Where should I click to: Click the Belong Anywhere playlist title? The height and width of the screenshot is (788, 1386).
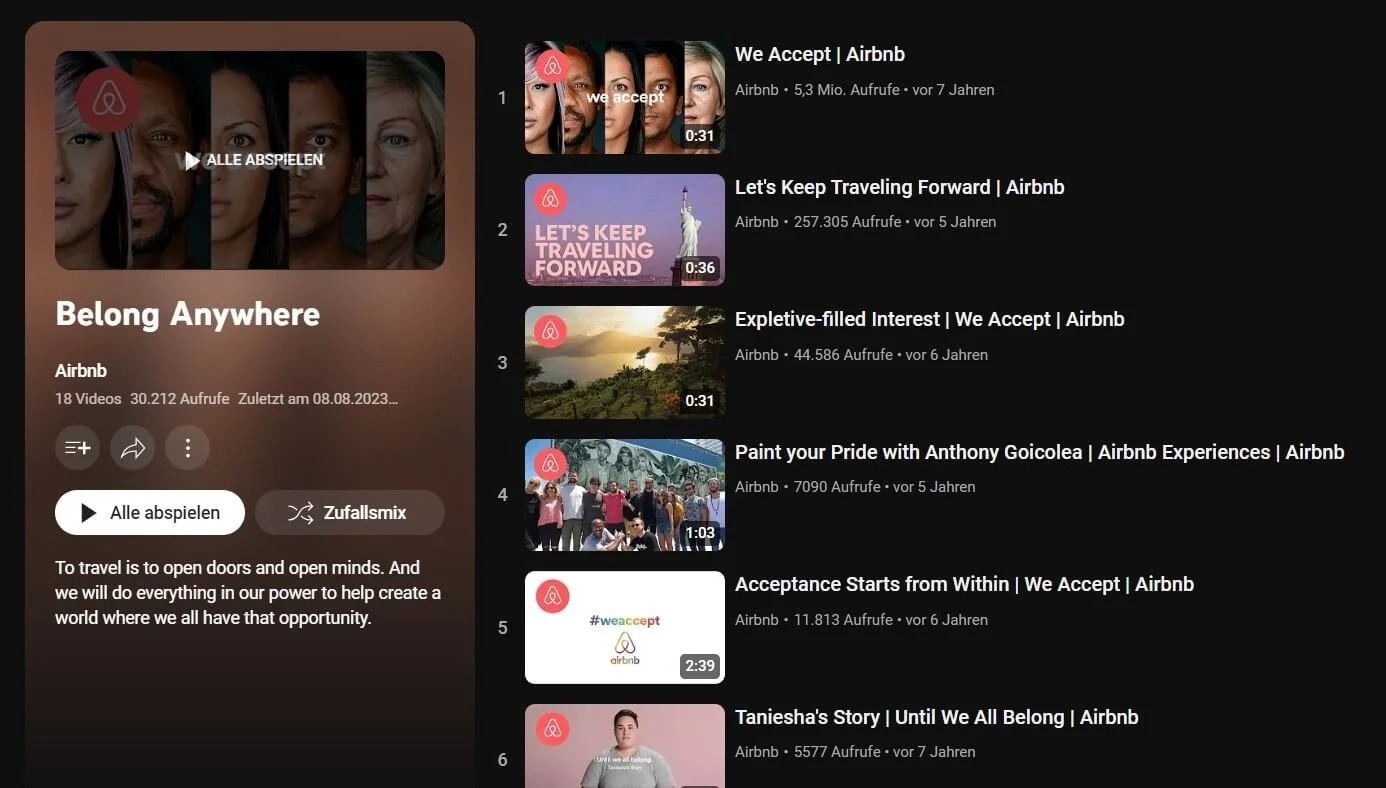pos(188,314)
